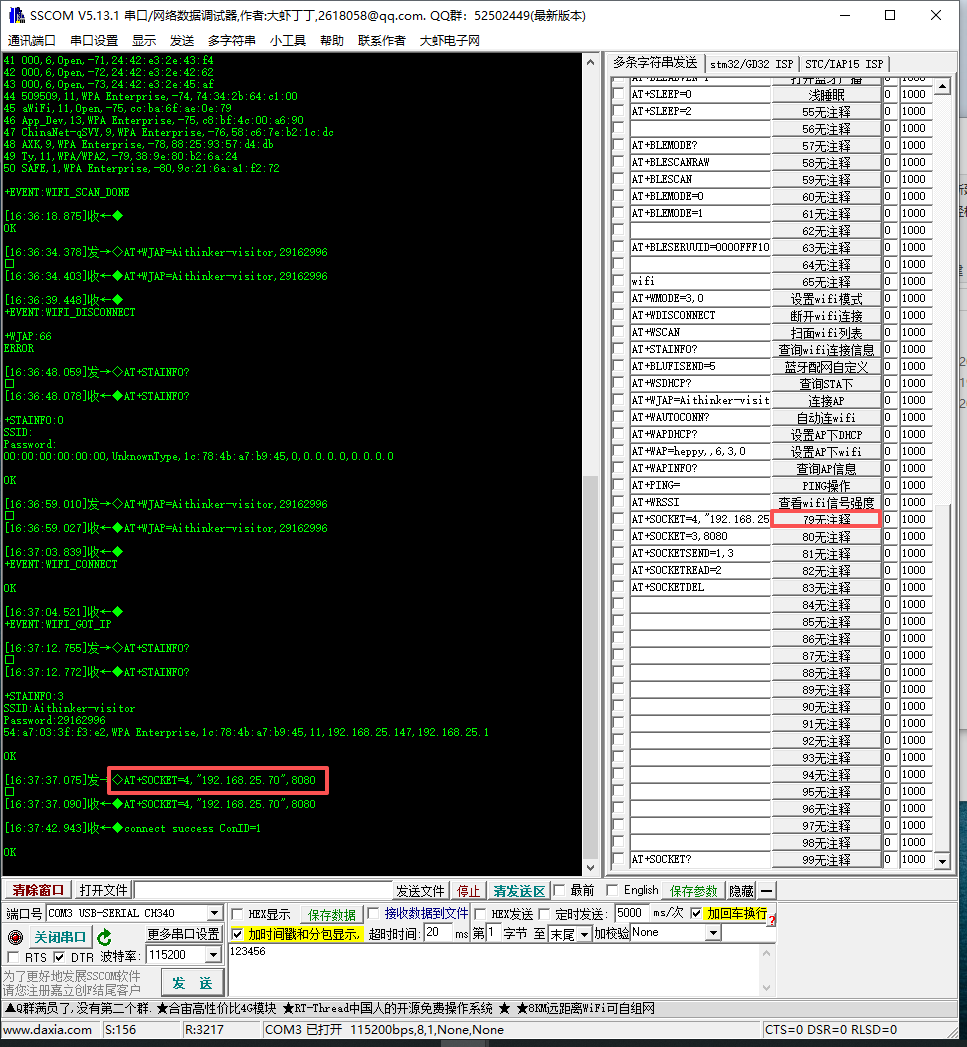The width and height of the screenshot is (967, 1047).
Task: Click the red question mark help icon
Action: pyautogui.click(x=771, y=918)
